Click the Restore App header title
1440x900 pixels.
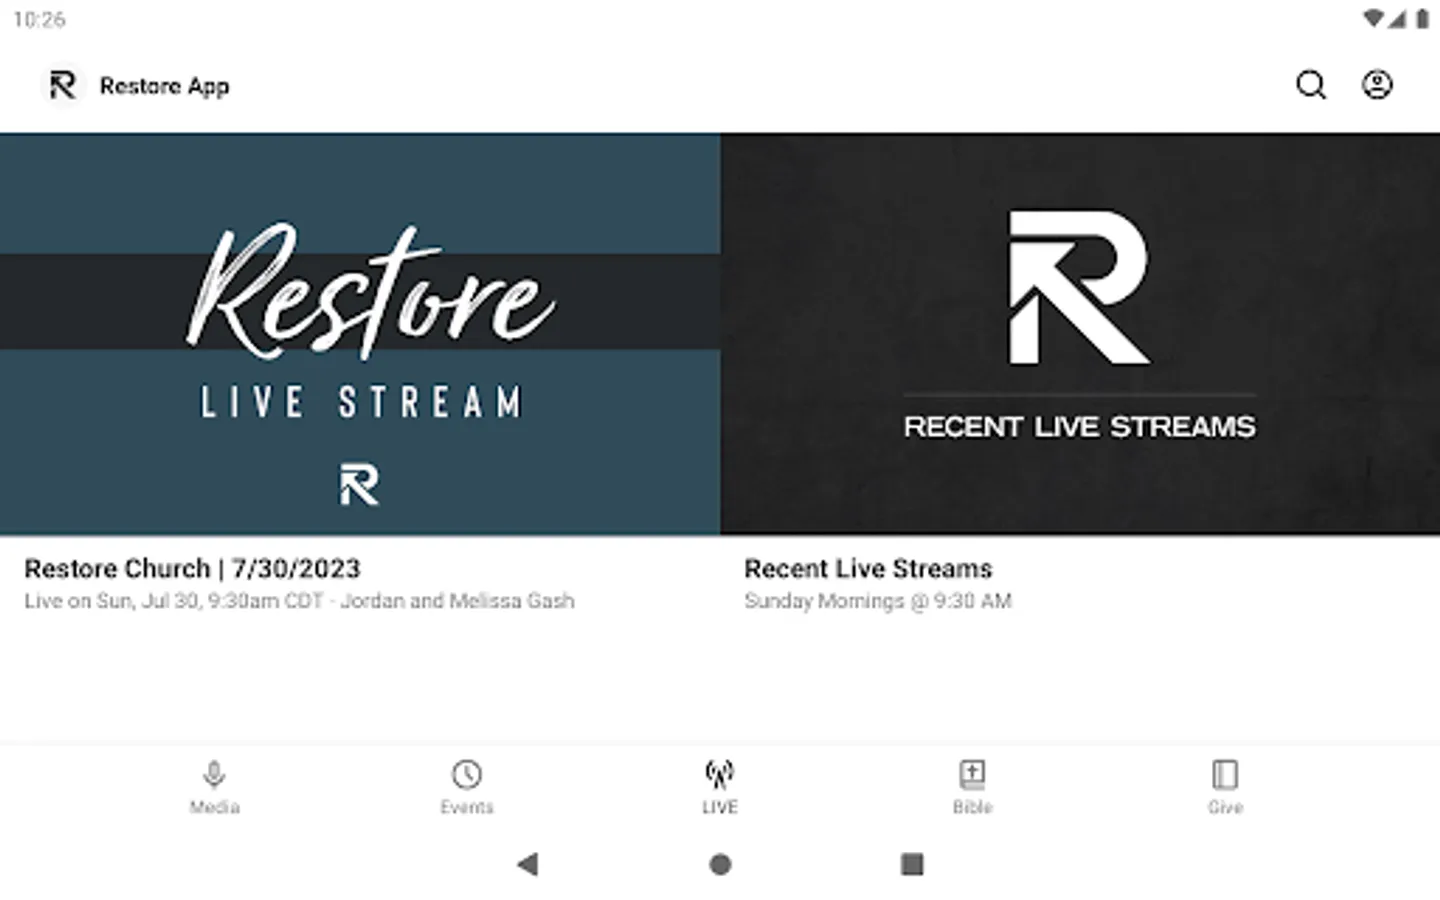tap(165, 86)
